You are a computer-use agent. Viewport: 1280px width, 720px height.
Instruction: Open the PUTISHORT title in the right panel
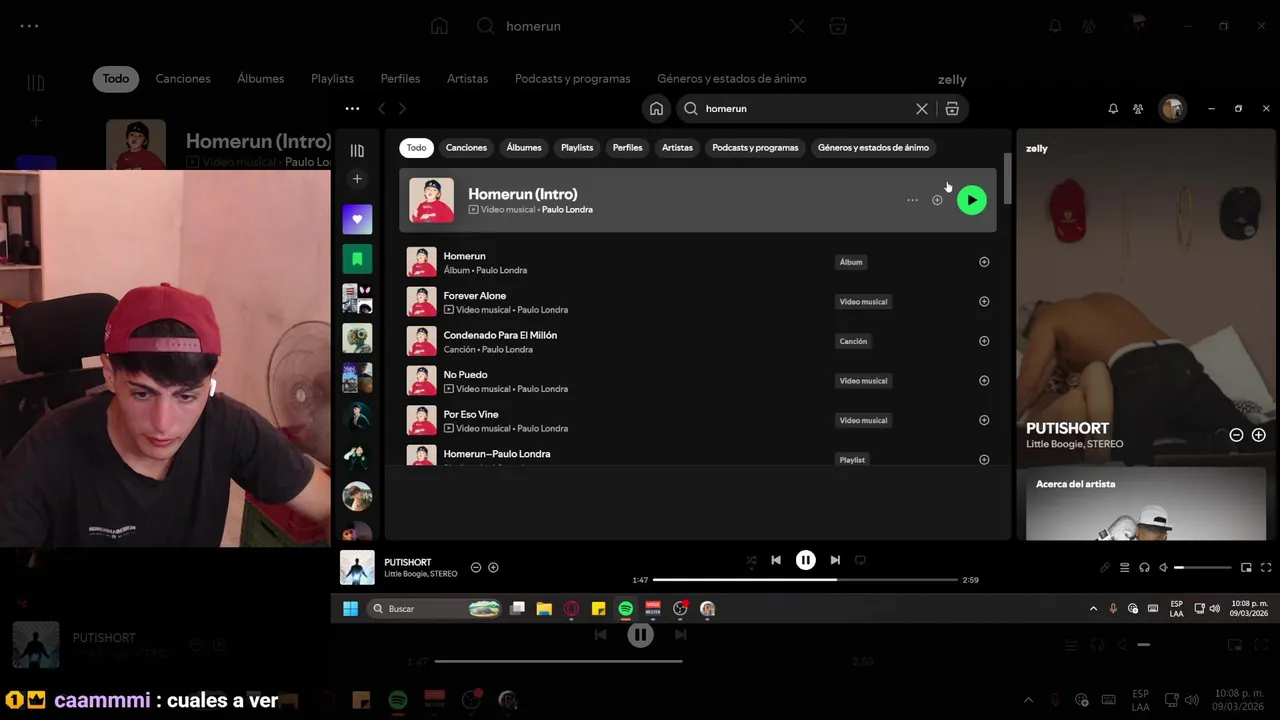coord(1067,428)
